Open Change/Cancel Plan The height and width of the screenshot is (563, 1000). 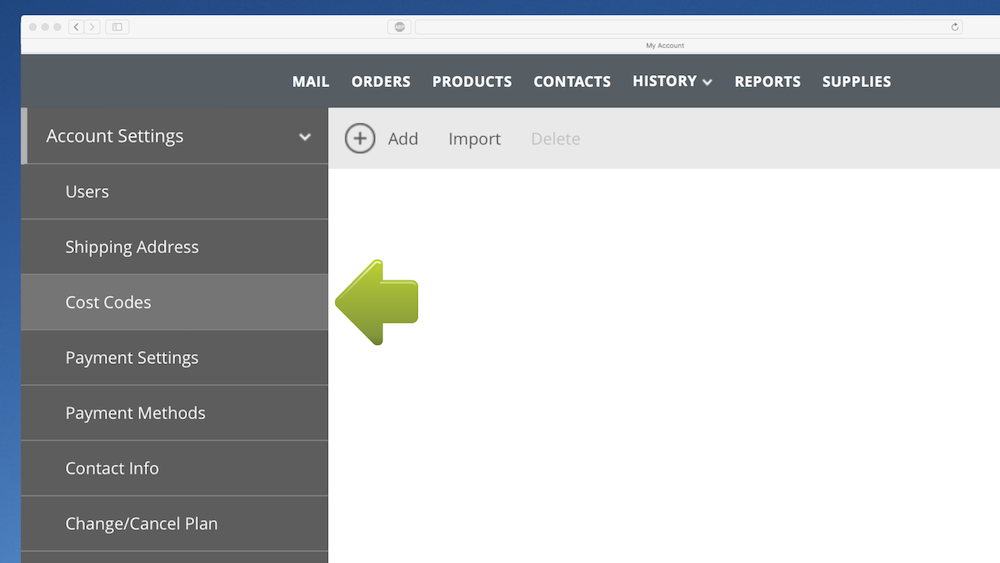pyautogui.click(x=175, y=523)
